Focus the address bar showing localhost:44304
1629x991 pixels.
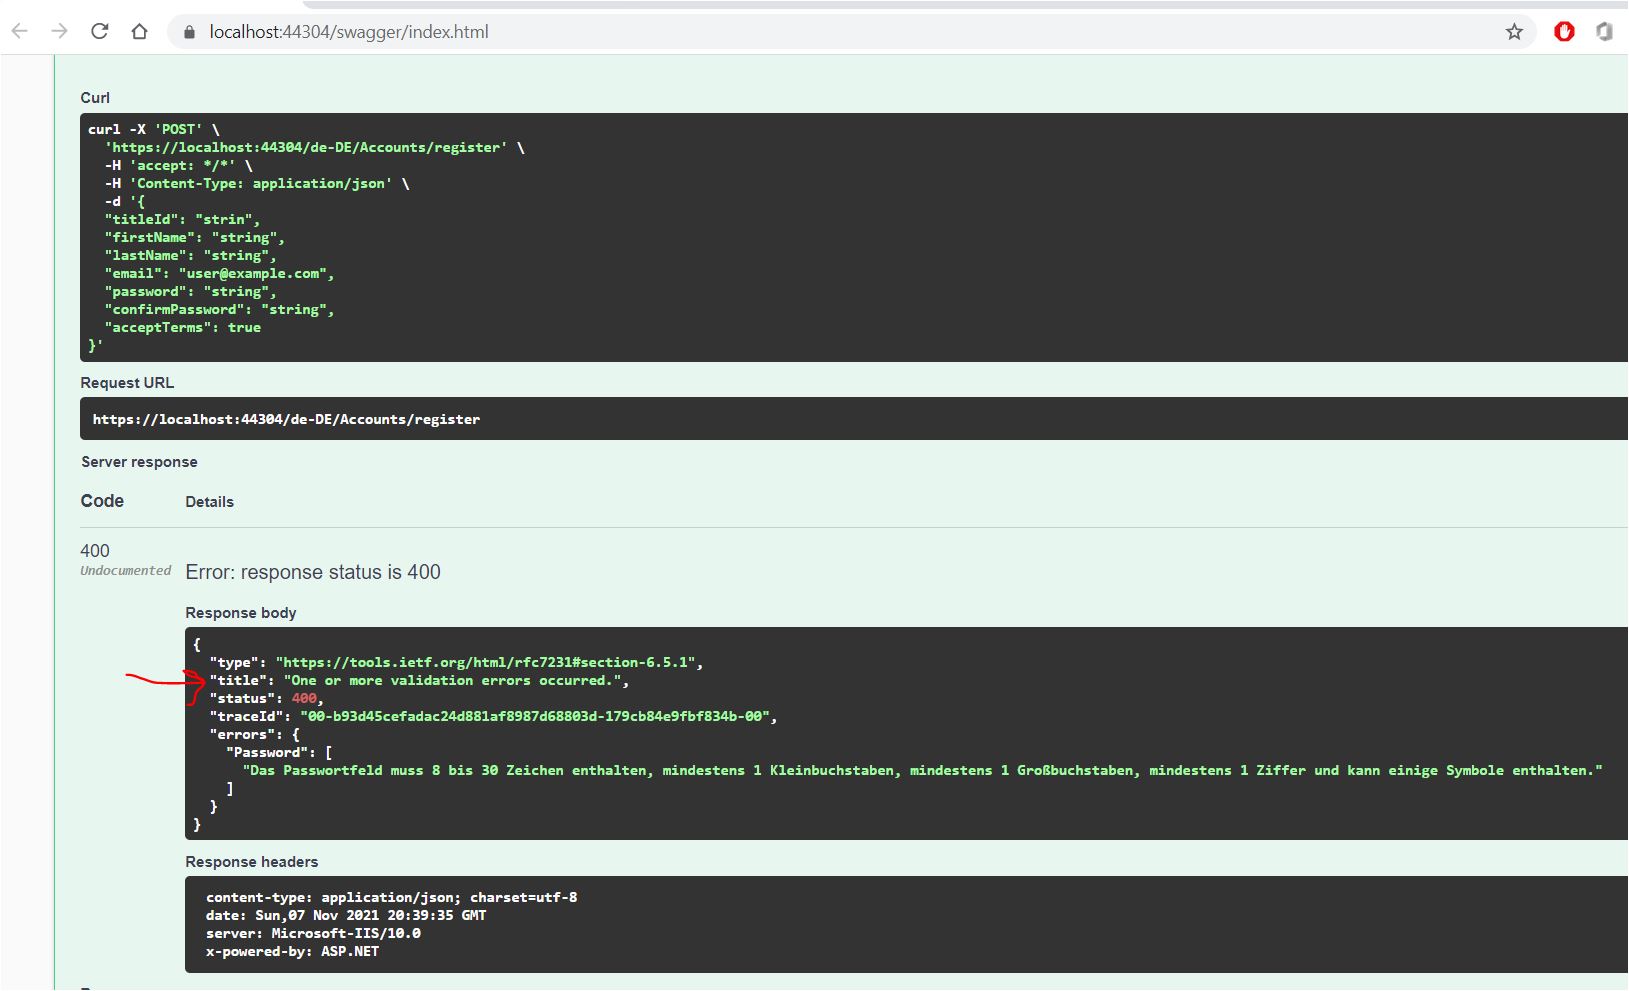700,32
